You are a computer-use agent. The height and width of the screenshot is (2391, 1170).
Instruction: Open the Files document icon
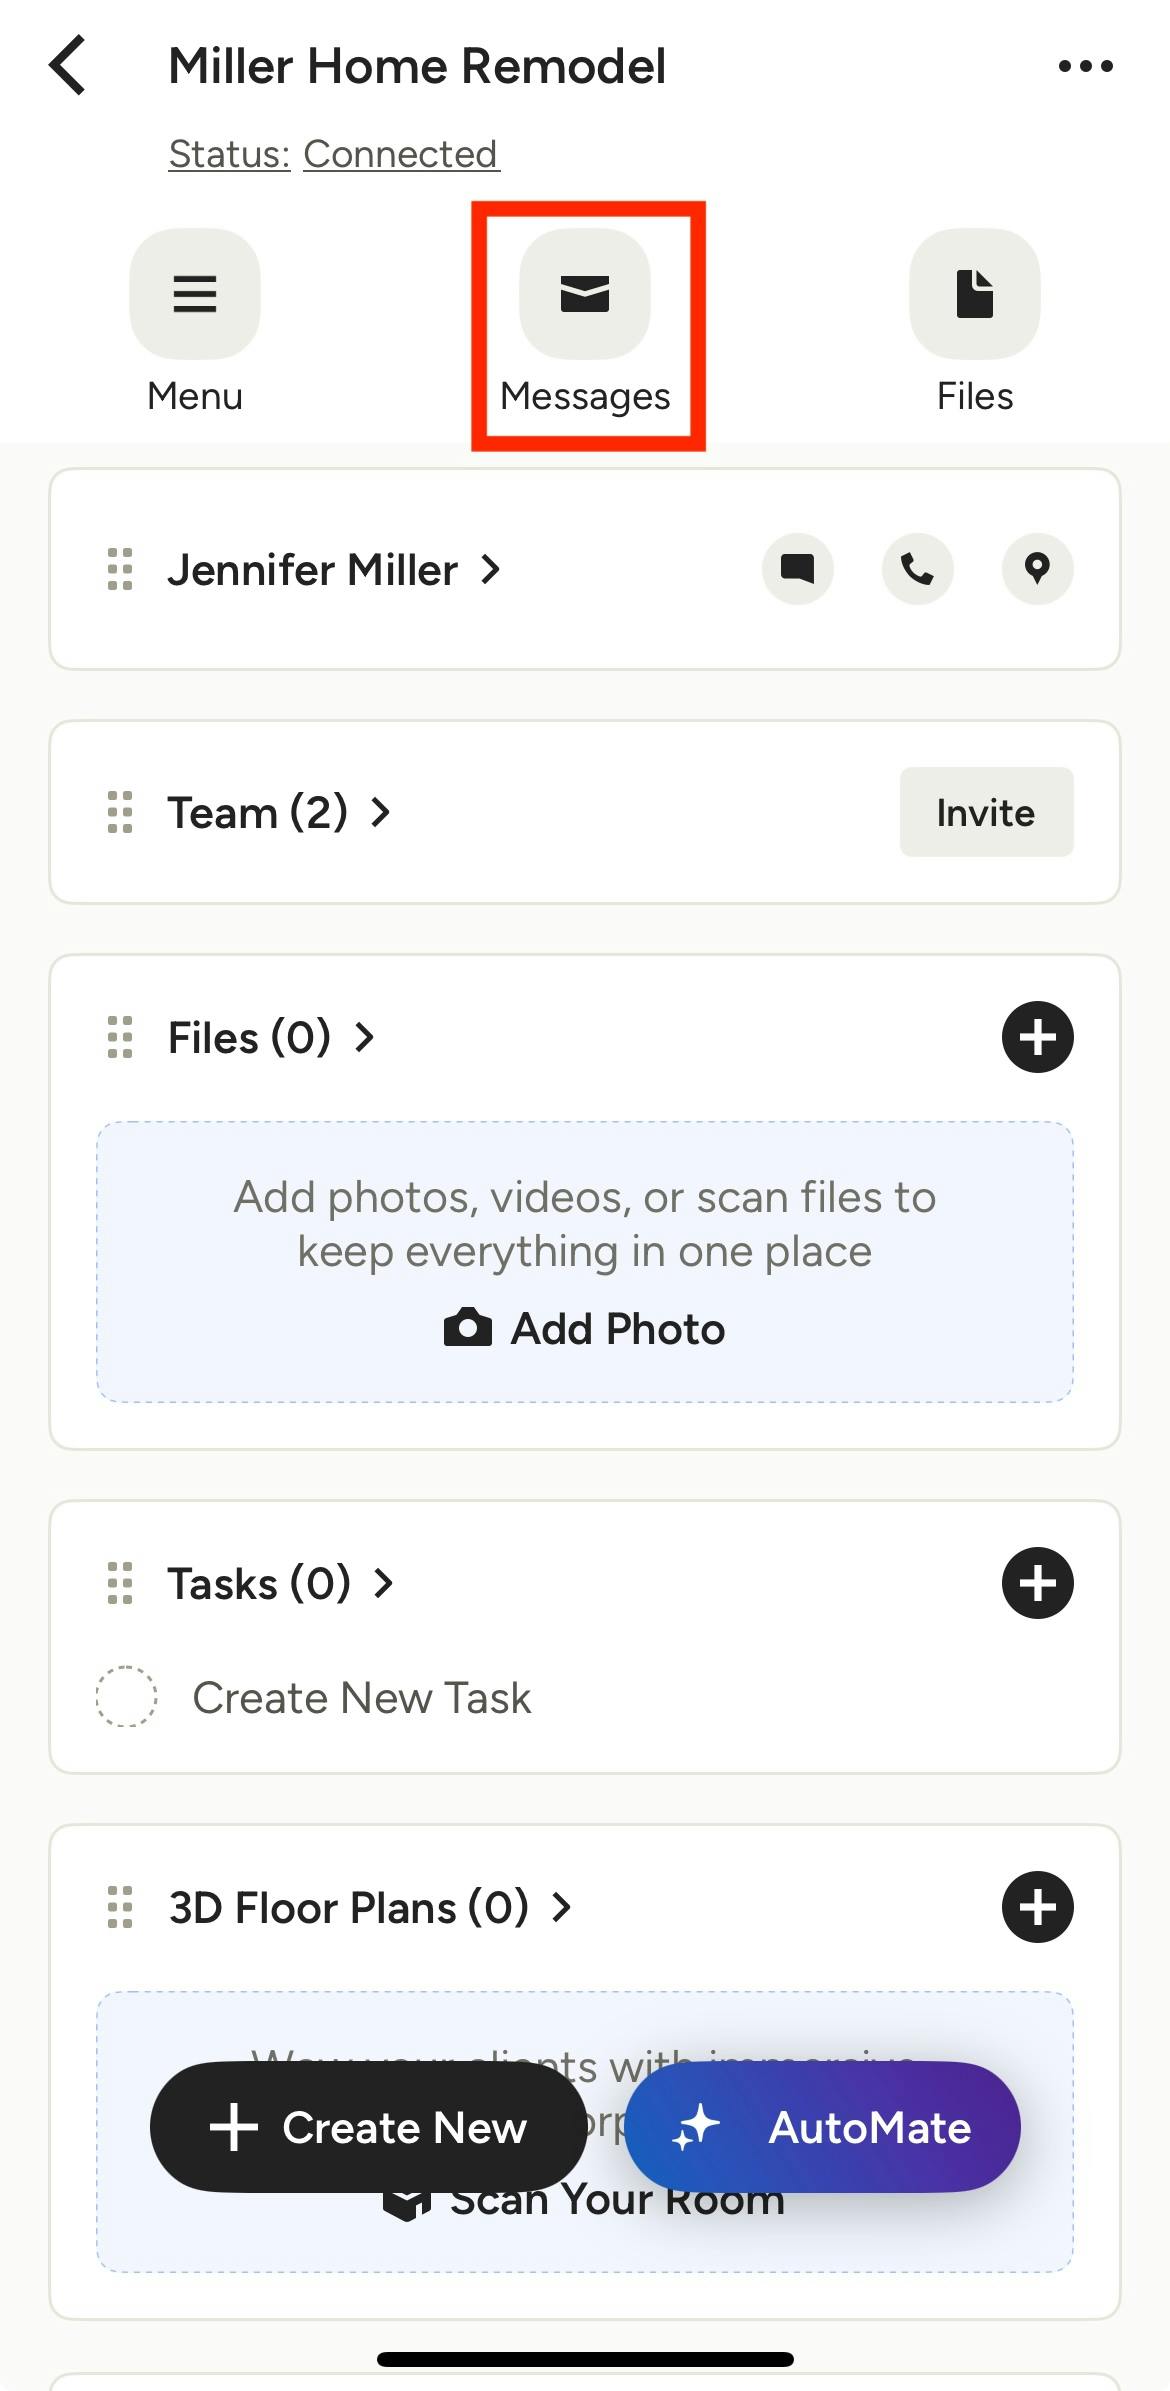tap(975, 294)
